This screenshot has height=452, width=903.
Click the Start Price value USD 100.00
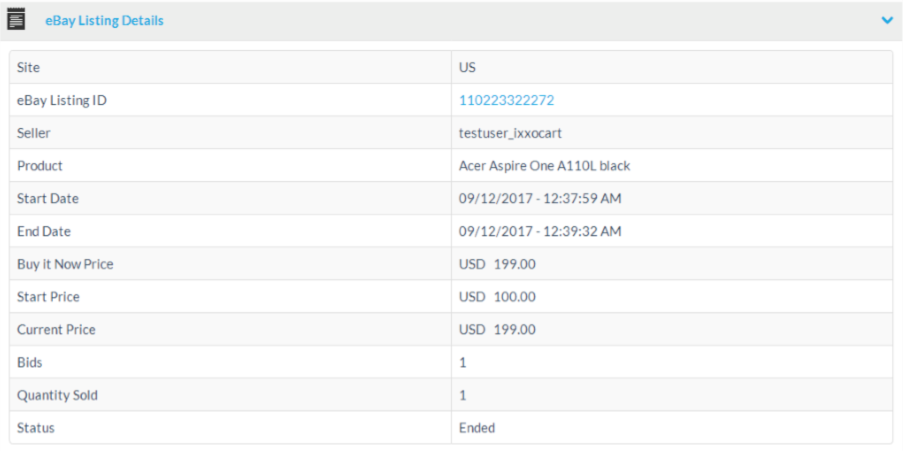click(497, 297)
